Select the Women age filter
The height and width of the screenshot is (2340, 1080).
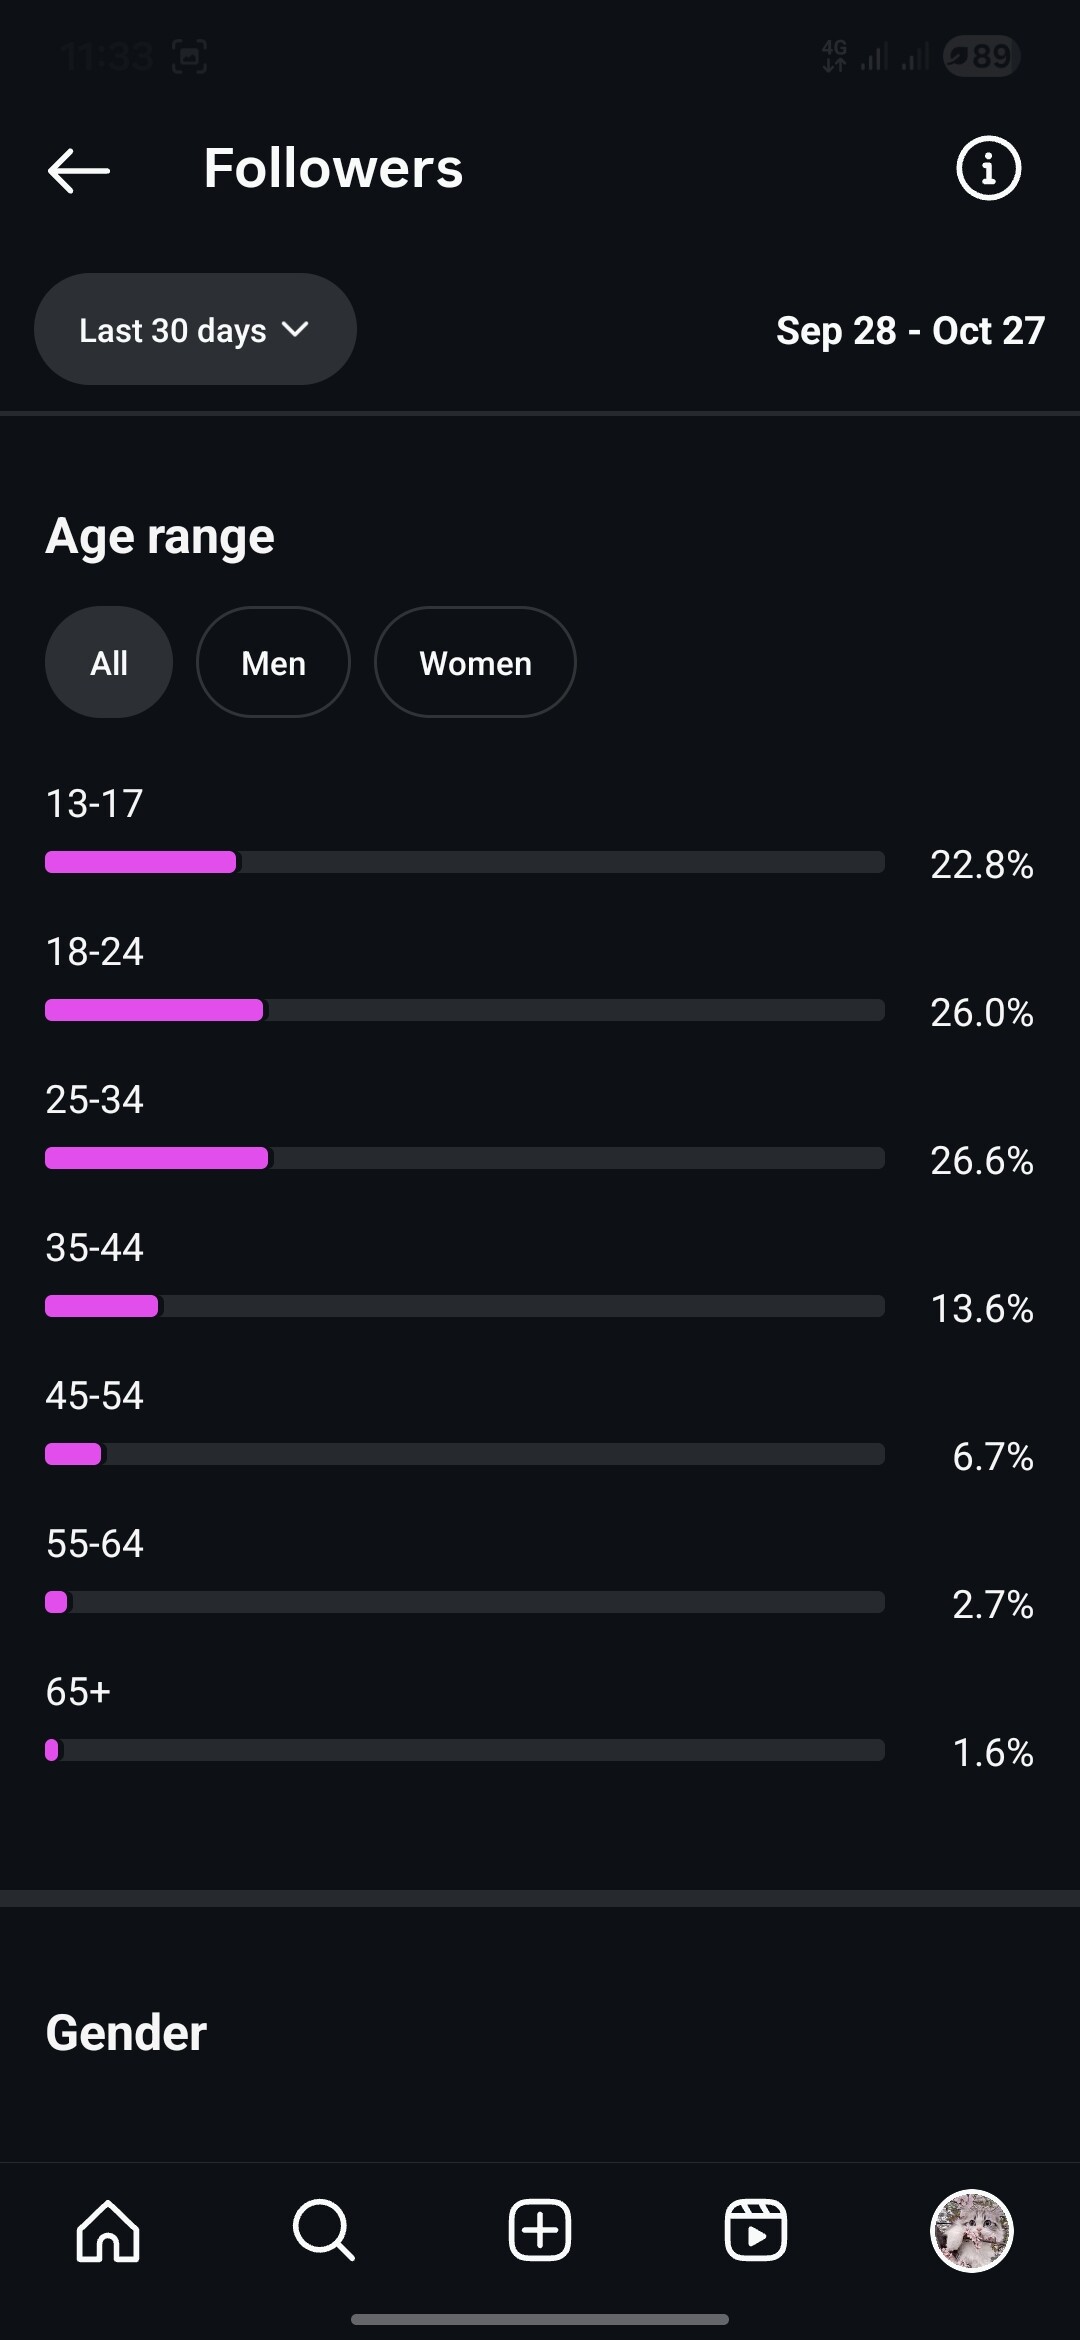pyautogui.click(x=475, y=662)
